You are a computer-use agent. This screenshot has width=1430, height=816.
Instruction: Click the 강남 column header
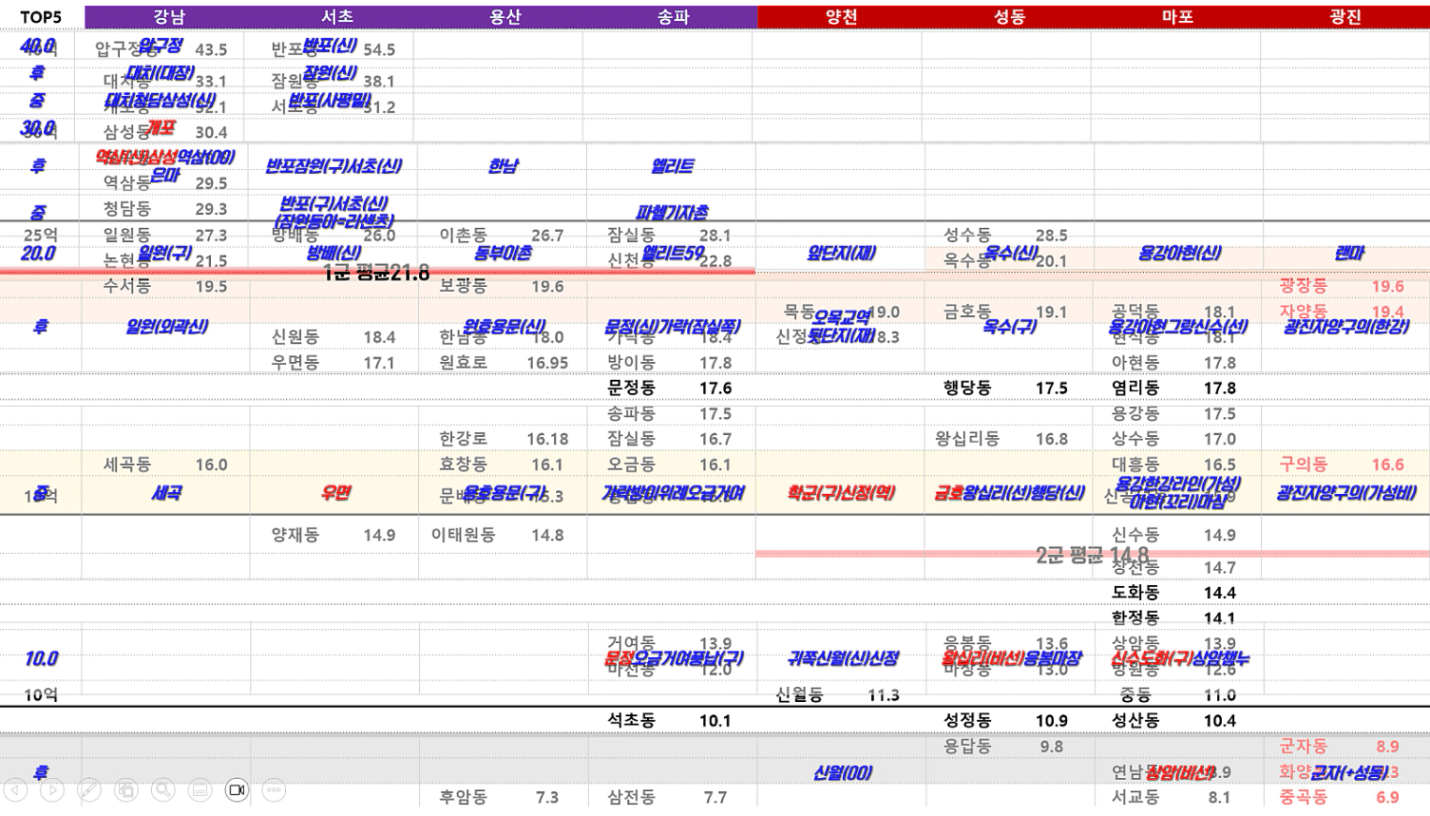click(x=169, y=17)
